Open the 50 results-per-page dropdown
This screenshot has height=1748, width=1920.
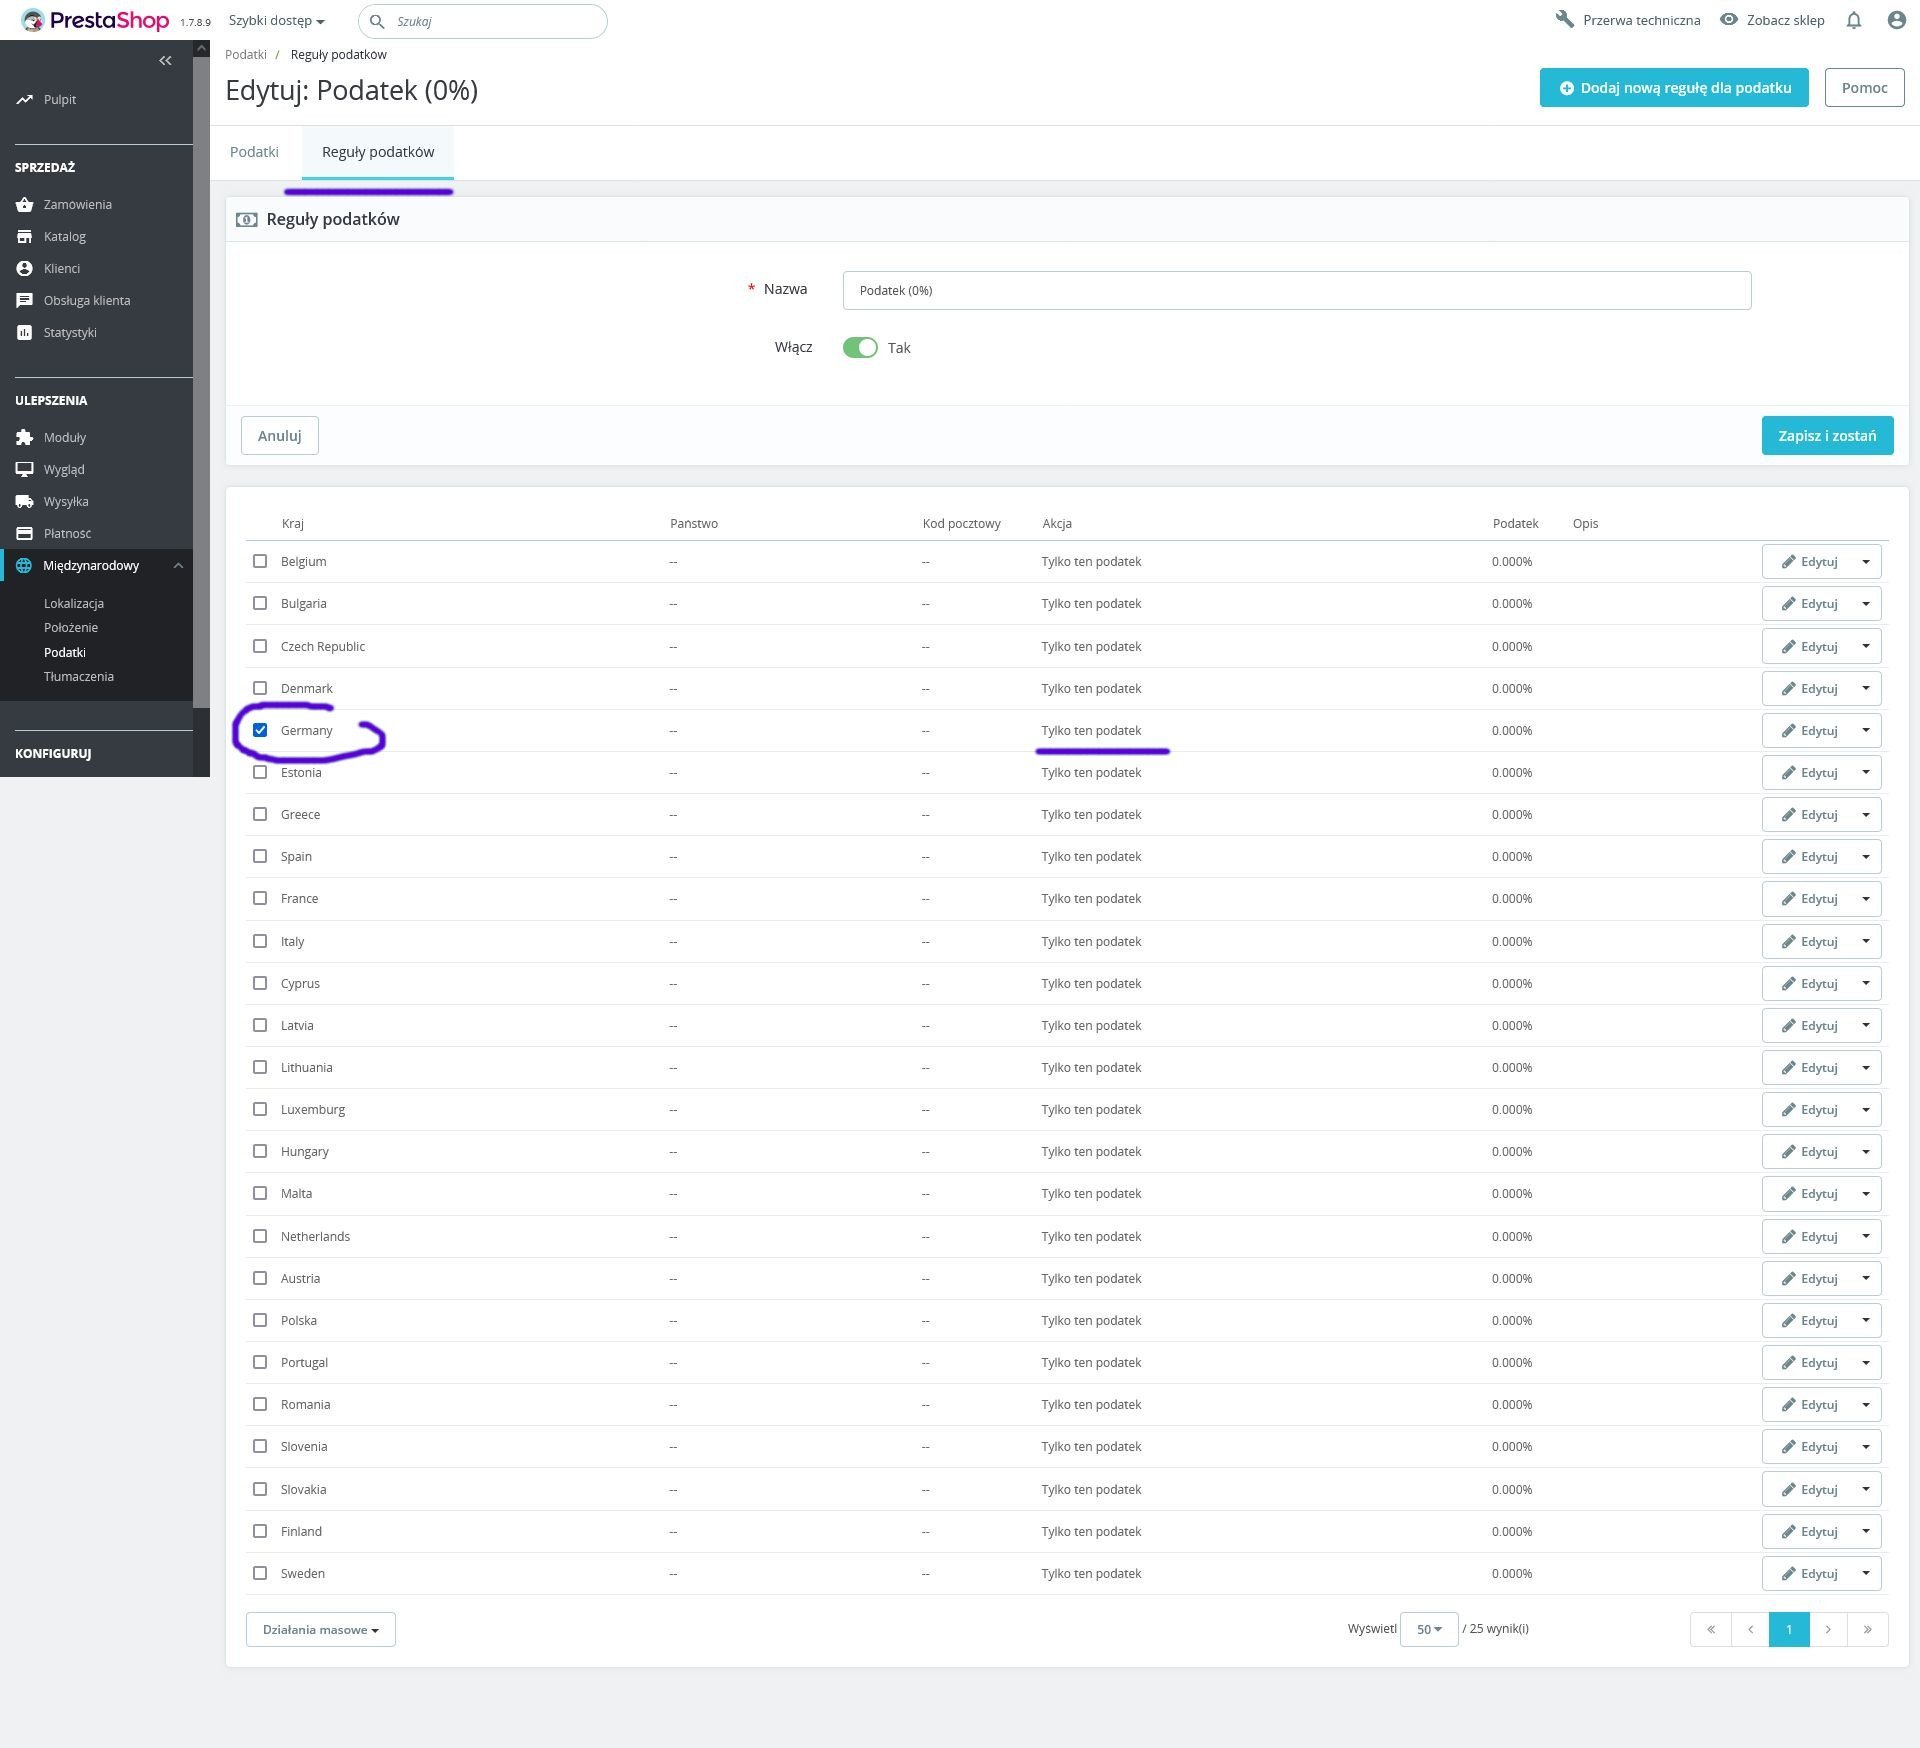(1428, 1629)
